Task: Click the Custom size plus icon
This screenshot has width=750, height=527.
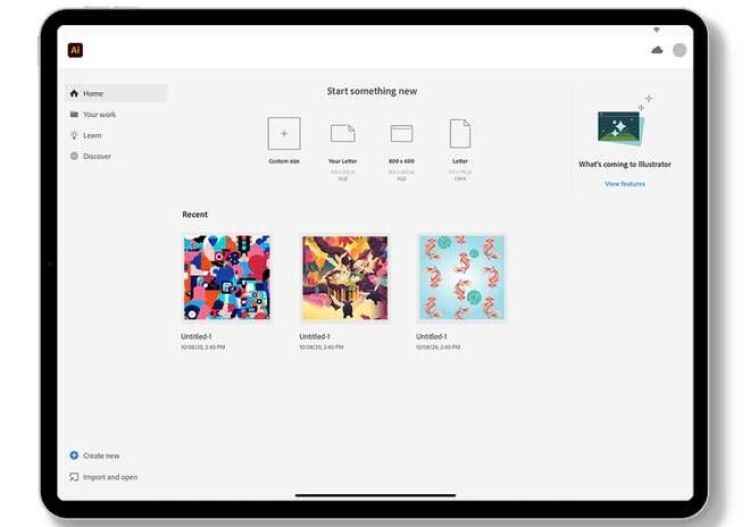Action: tap(284, 133)
